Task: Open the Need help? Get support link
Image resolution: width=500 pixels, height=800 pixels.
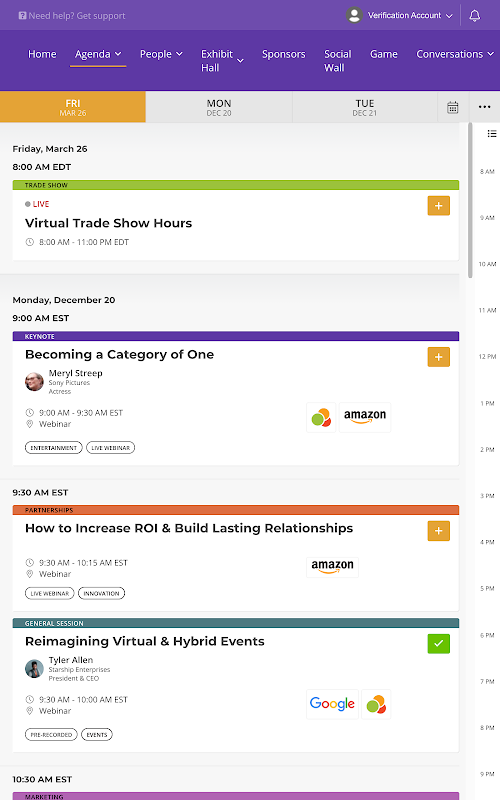Action: 72,16
